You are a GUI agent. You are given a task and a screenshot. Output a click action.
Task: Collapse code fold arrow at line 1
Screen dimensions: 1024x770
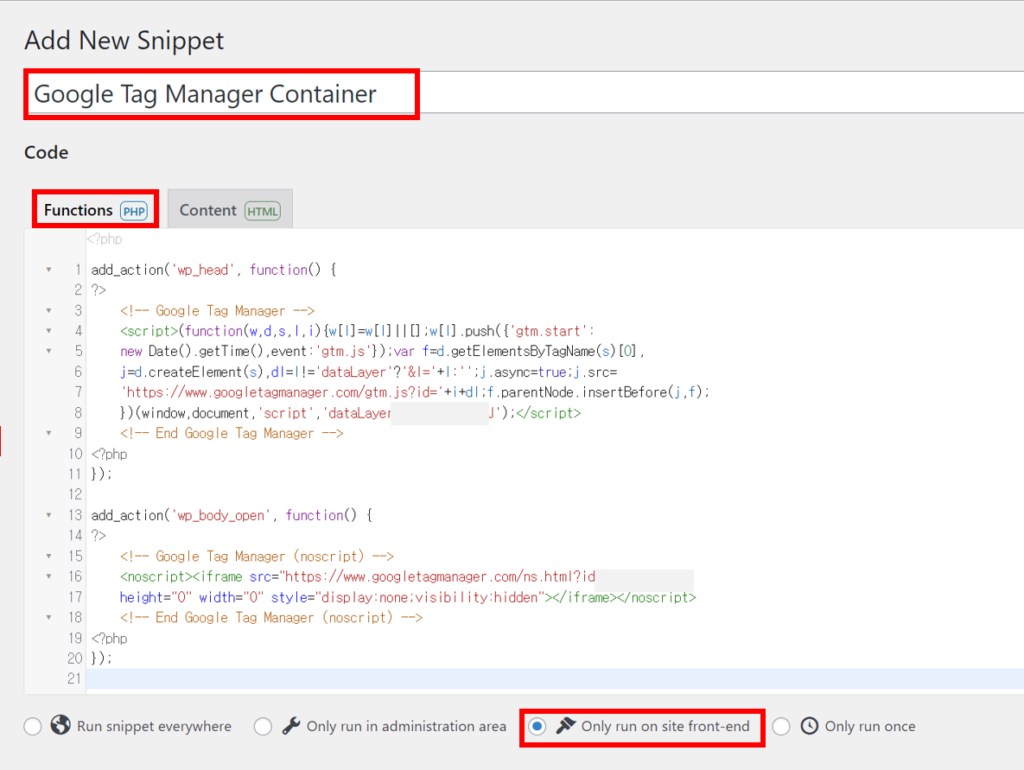coord(49,270)
